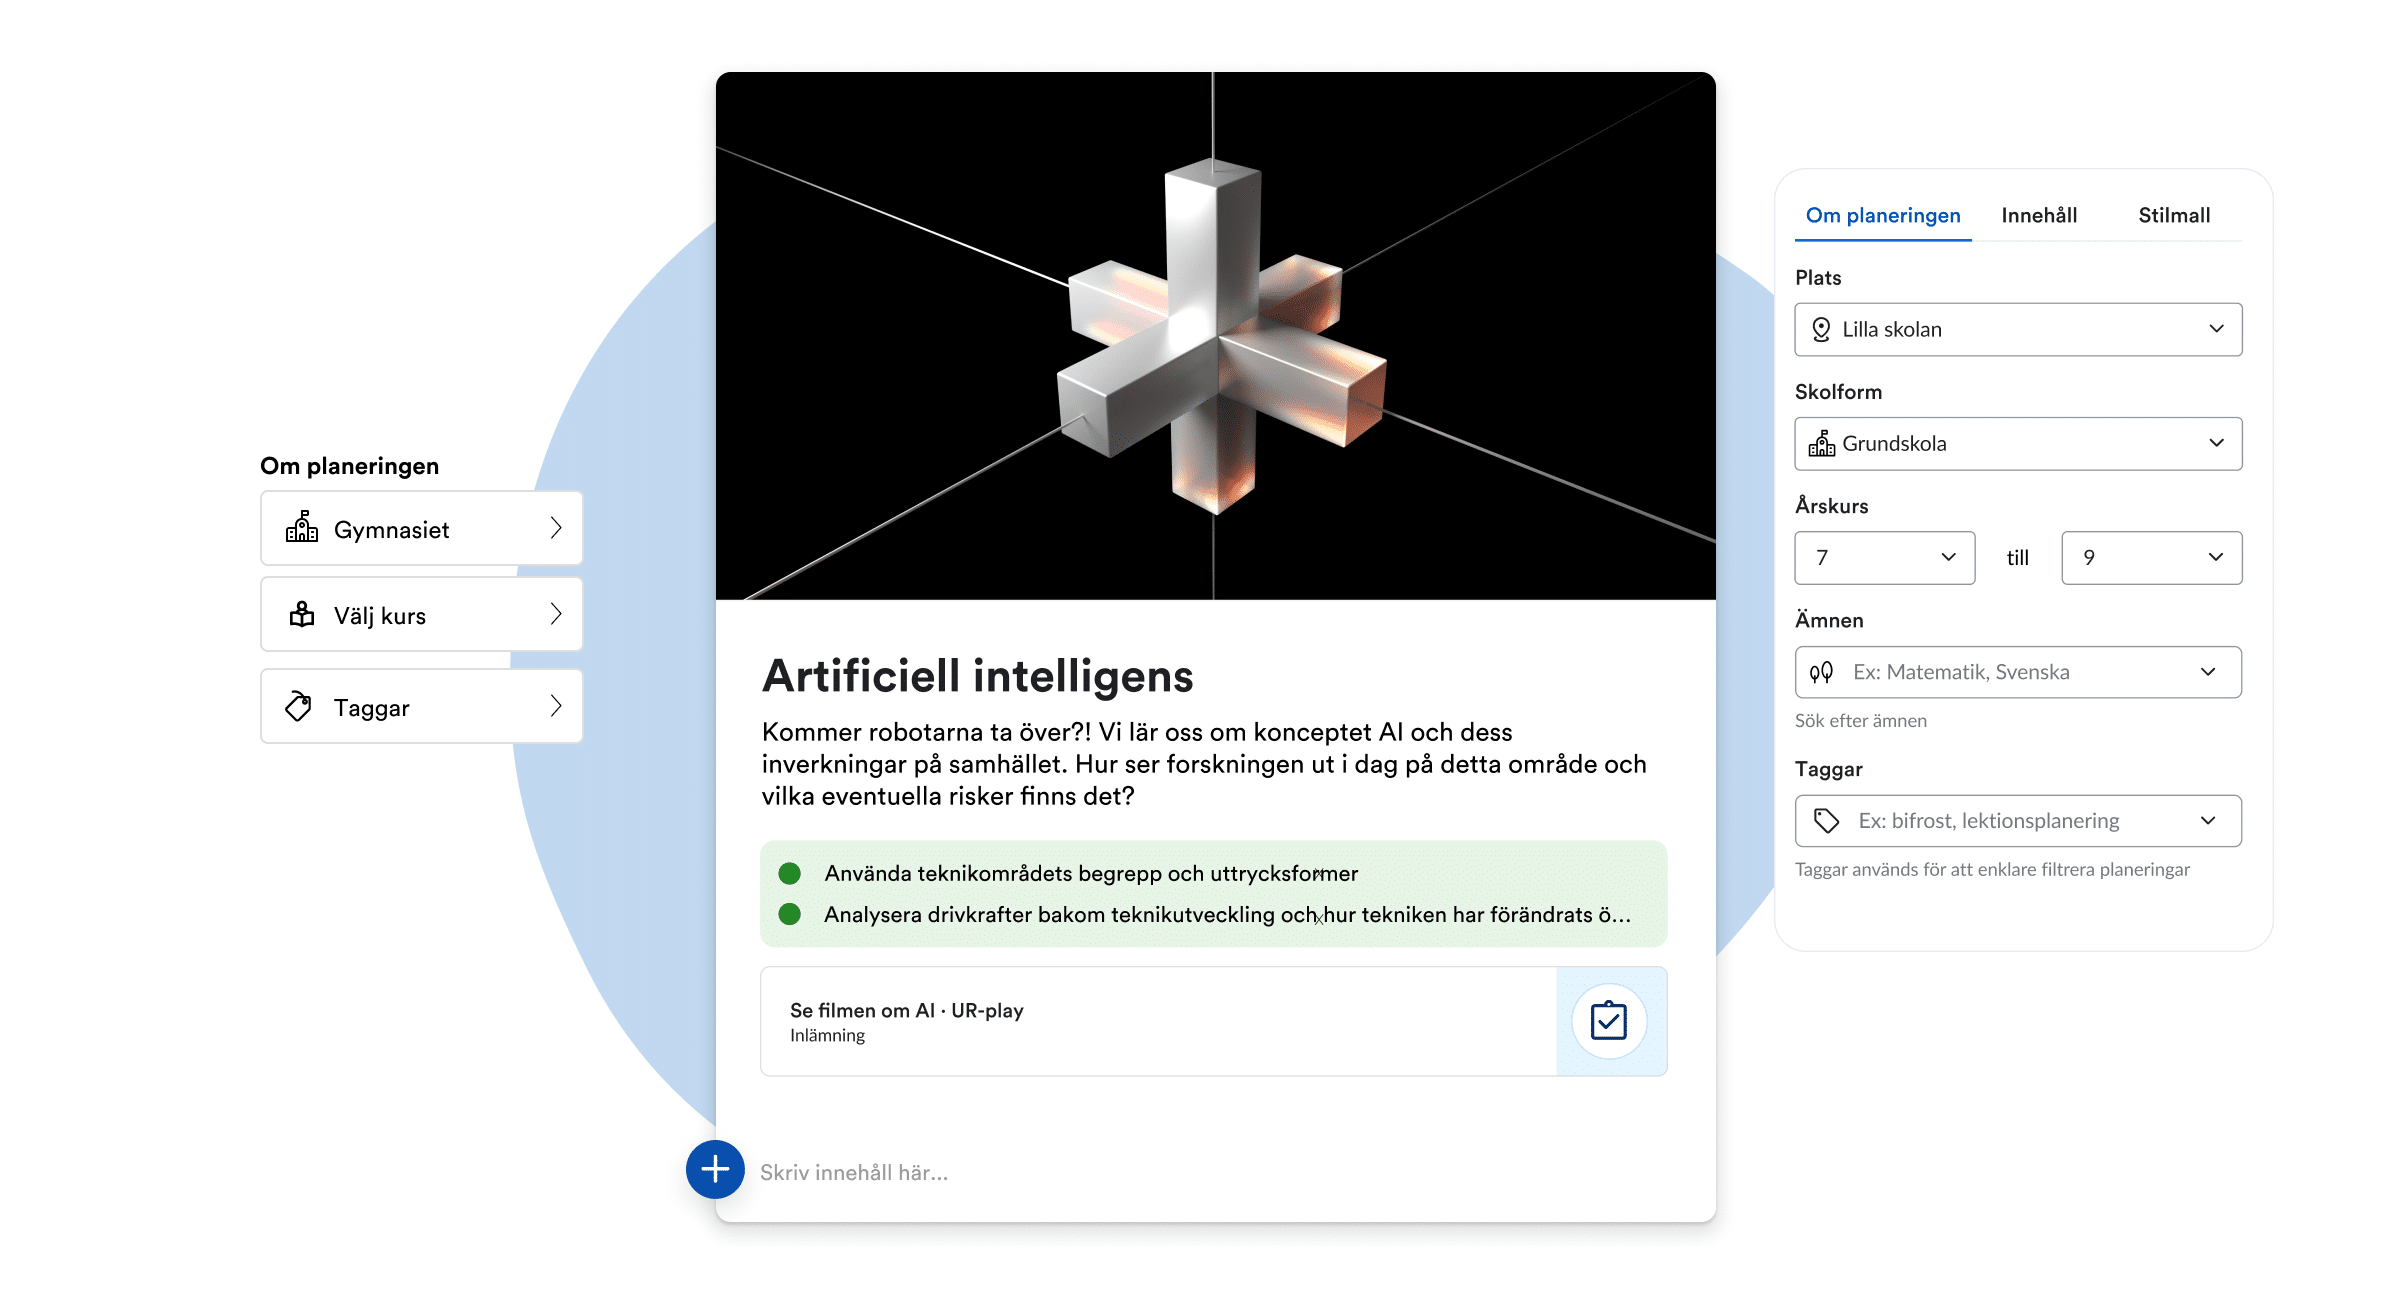Click the course icon beside Välj kurs

[x=301, y=614]
